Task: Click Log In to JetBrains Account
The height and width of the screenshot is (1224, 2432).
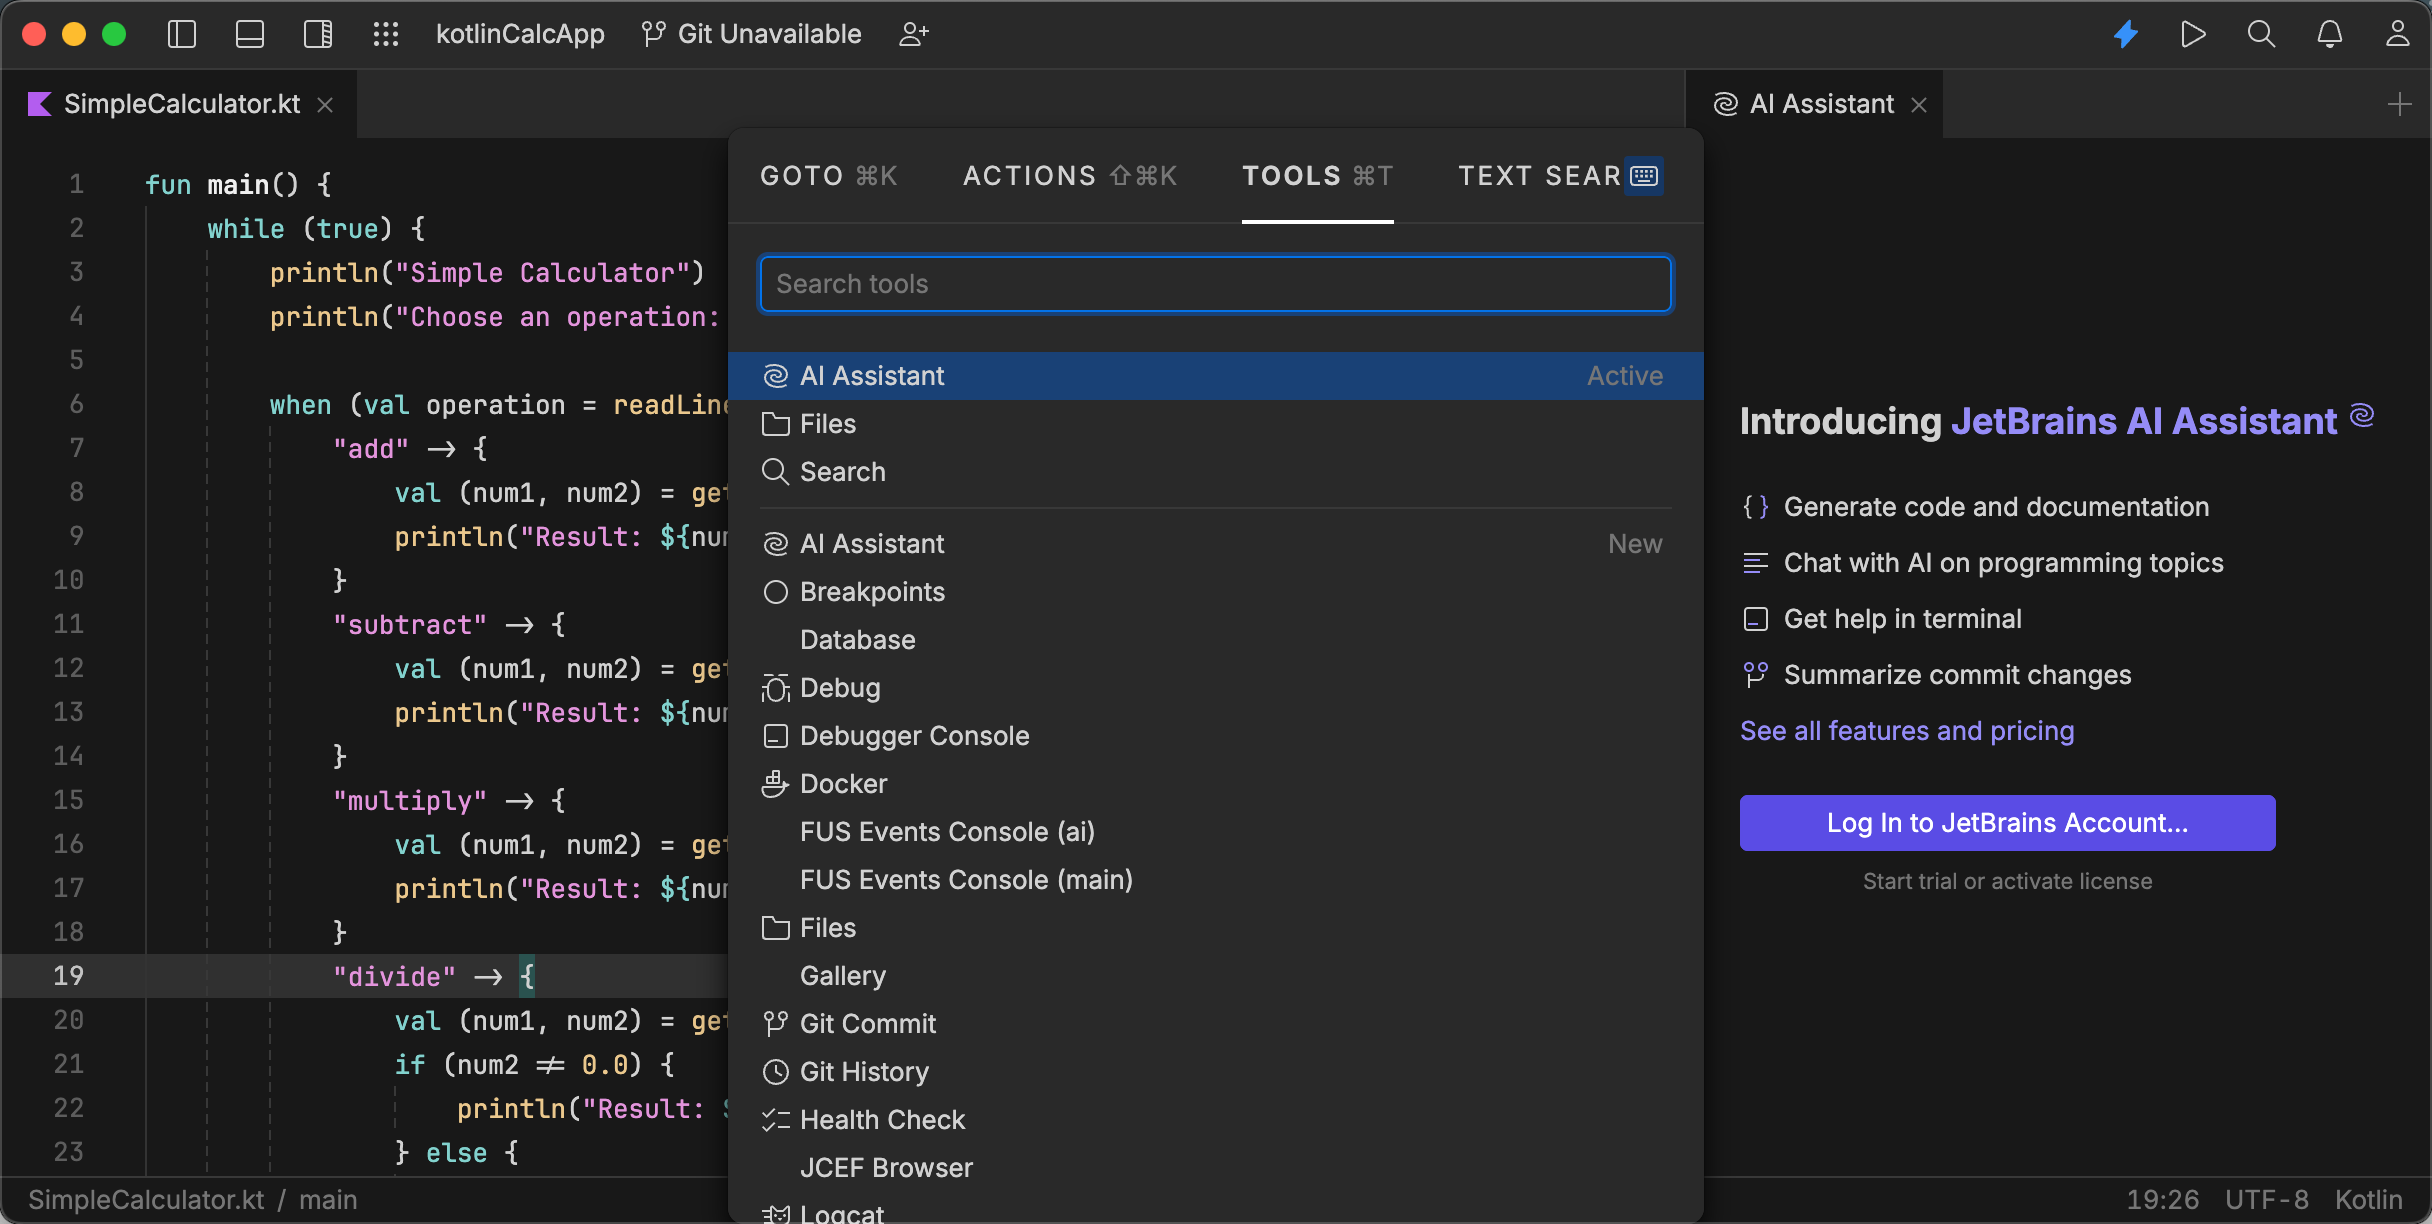Action: click(2006, 822)
